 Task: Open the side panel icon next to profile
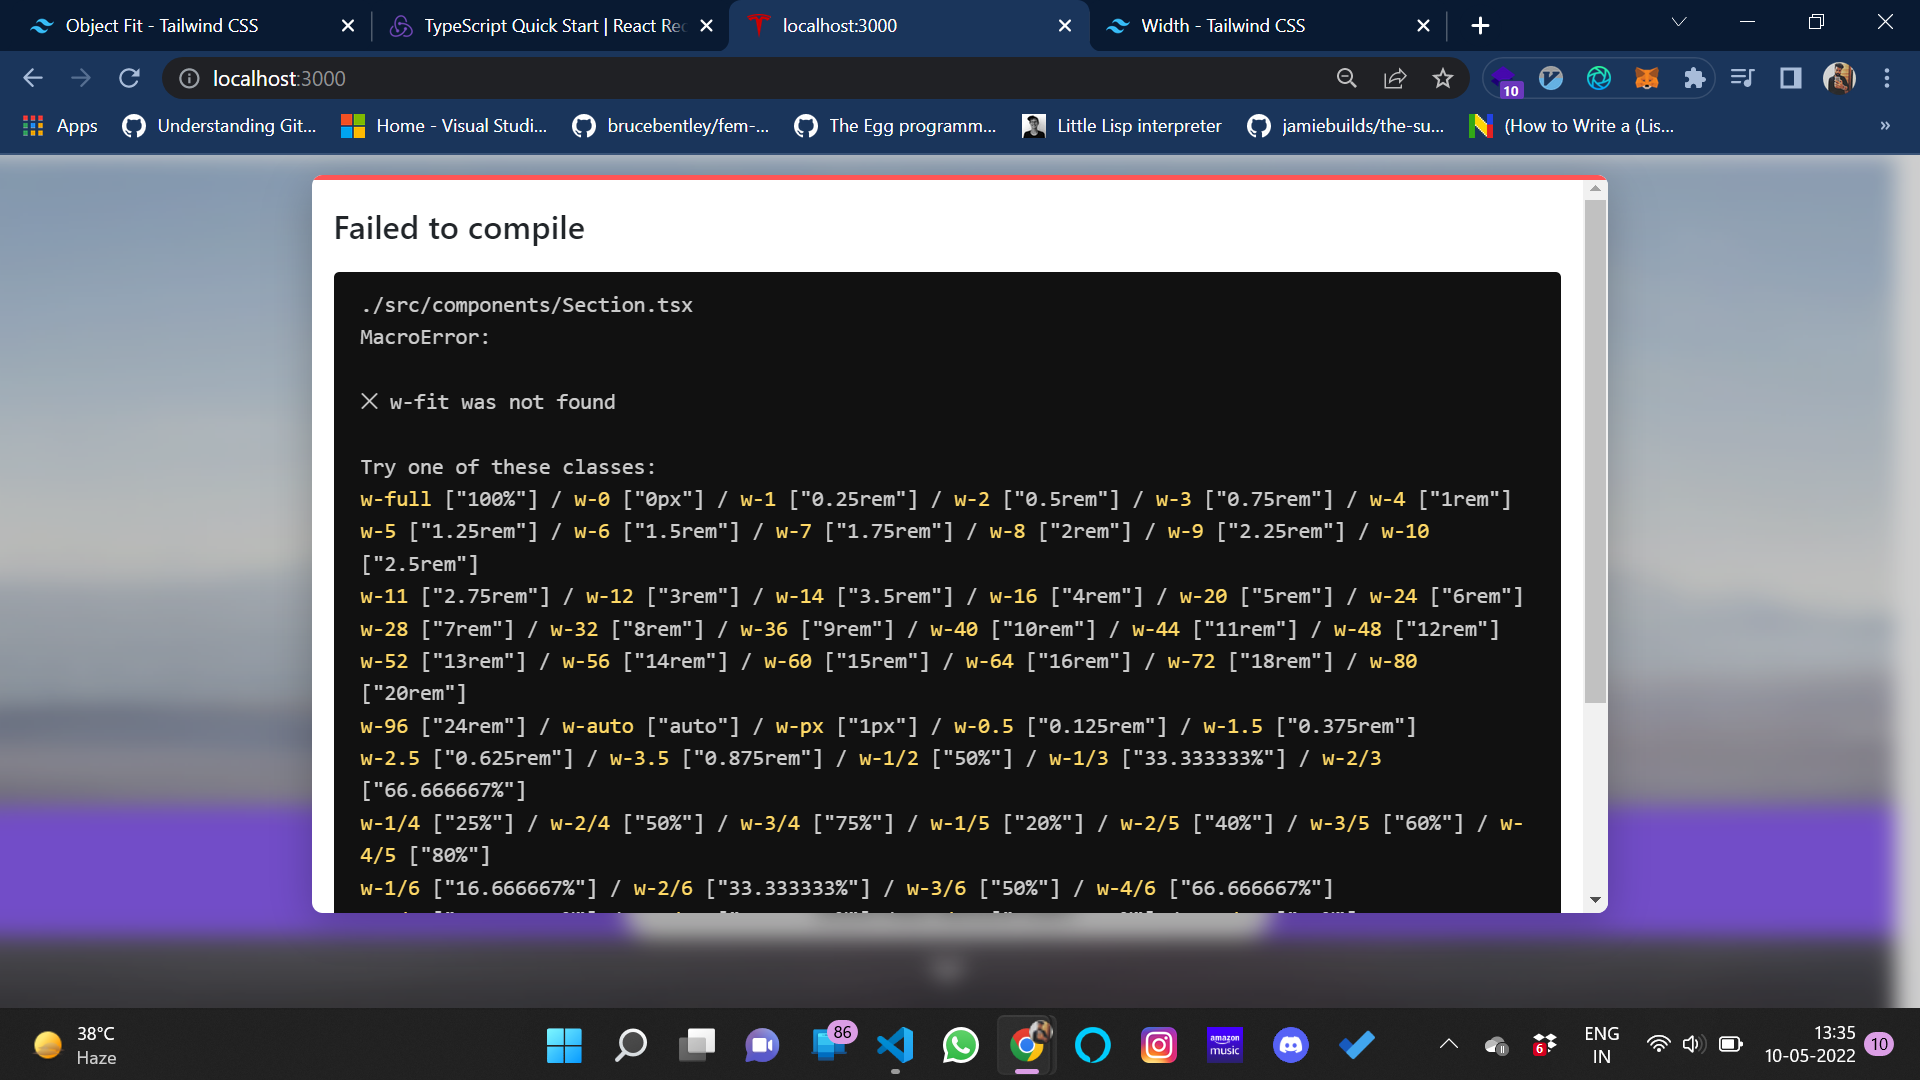point(1790,78)
